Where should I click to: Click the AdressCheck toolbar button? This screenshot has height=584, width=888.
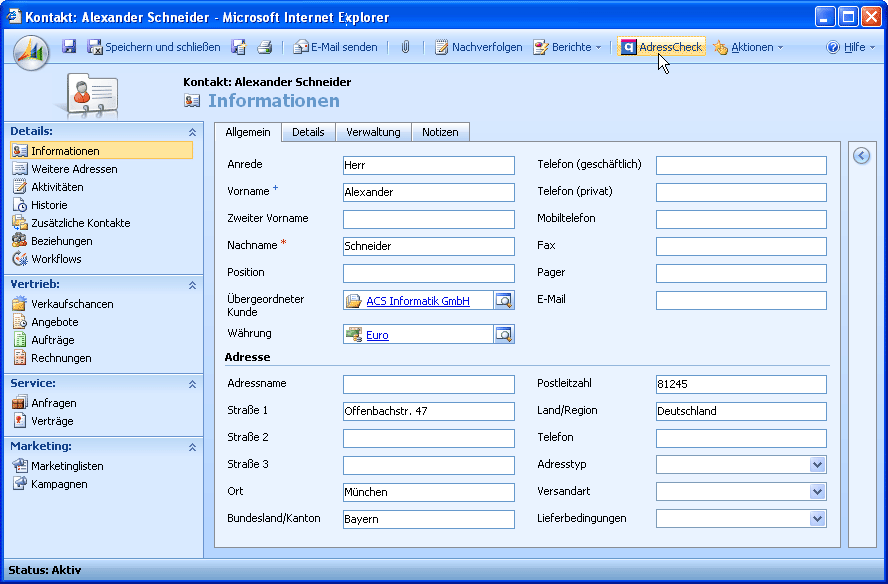[x=661, y=47]
